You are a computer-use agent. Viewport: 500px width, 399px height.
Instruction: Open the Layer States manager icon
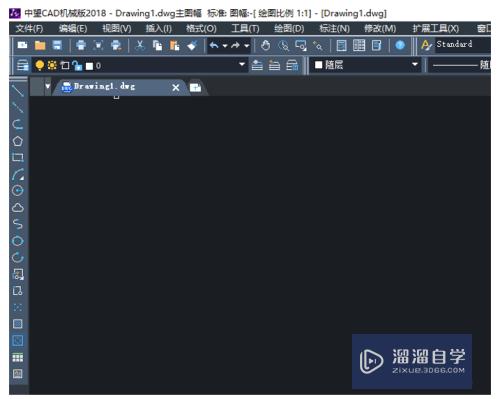click(x=292, y=65)
